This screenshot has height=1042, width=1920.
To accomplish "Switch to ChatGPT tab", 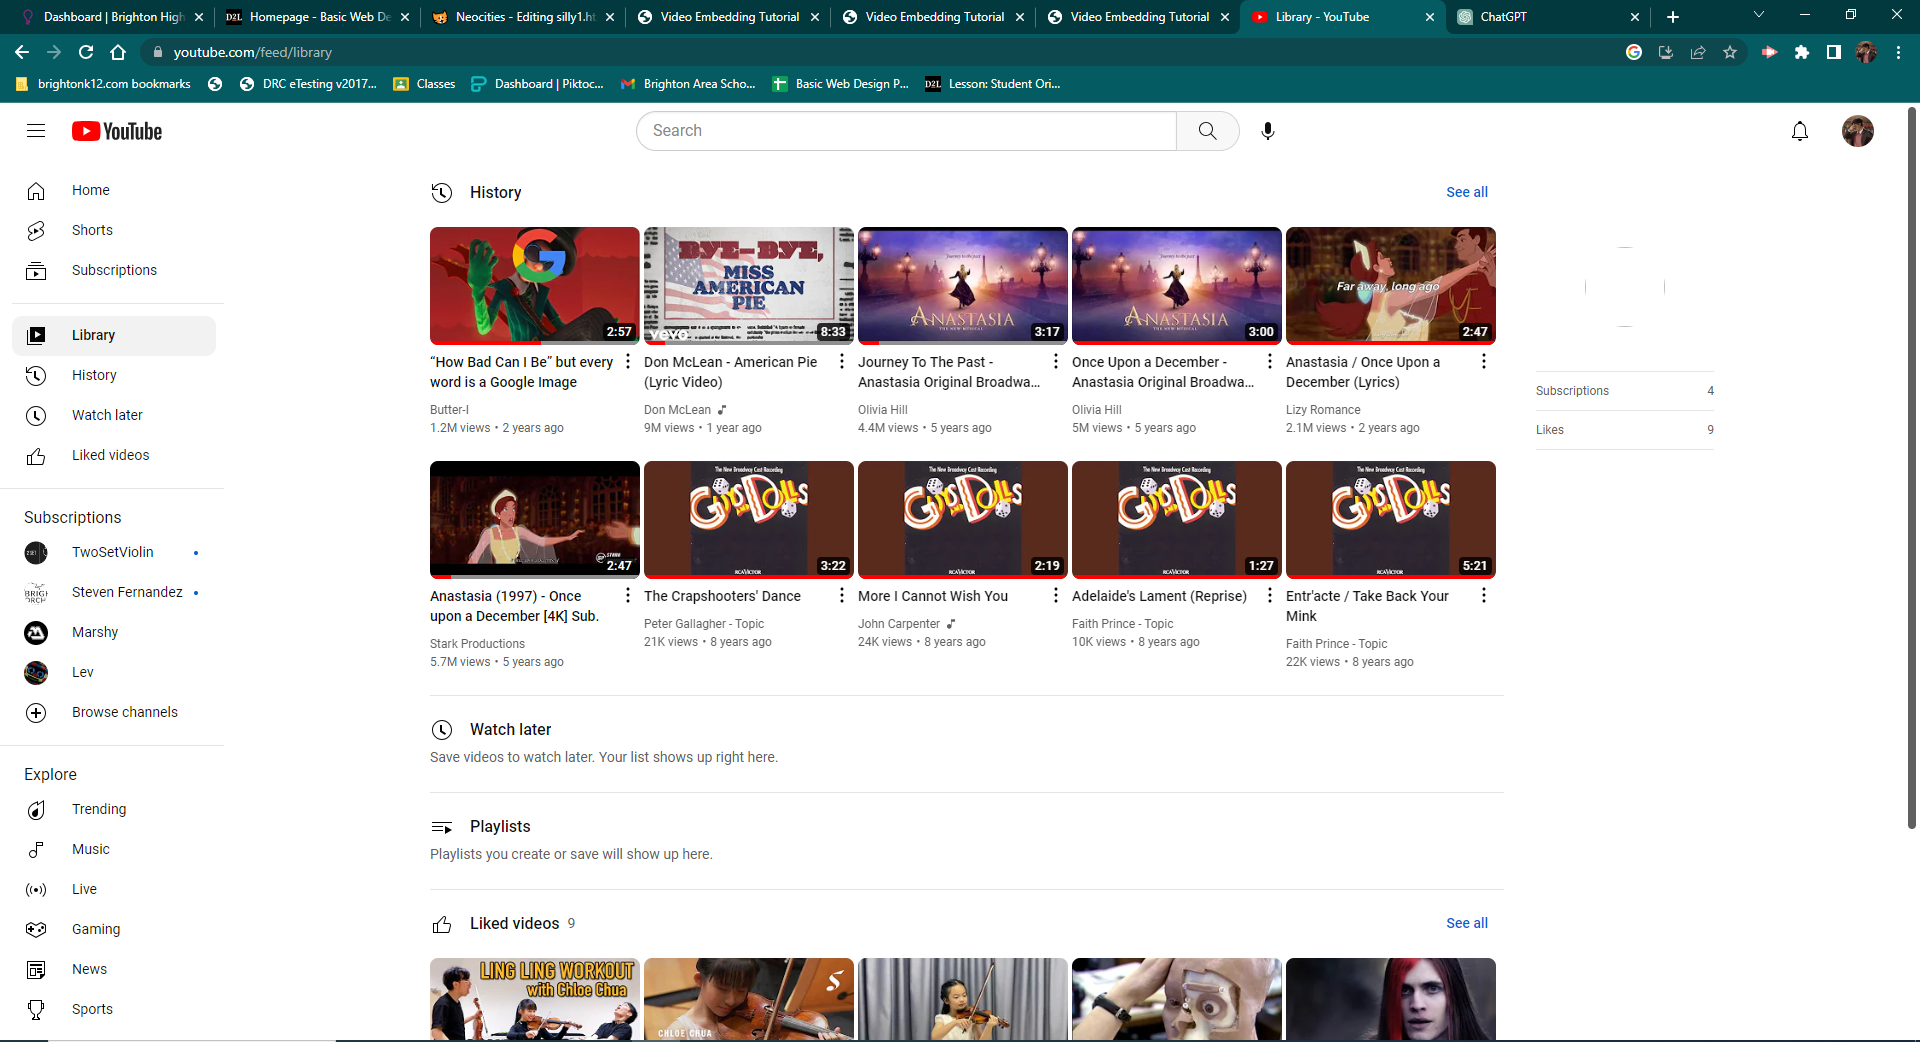I will (x=1548, y=17).
